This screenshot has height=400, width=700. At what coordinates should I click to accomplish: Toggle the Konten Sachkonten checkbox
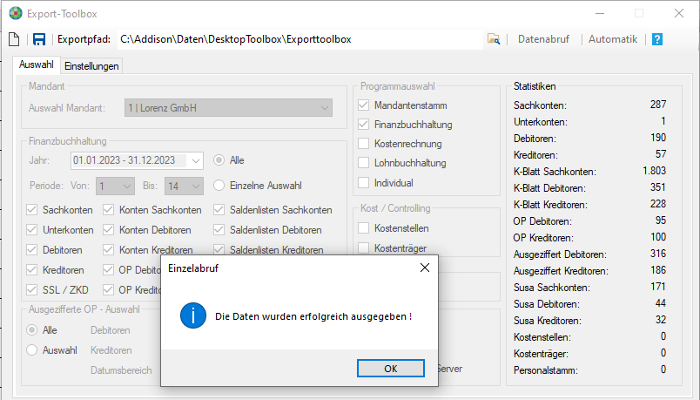click(x=108, y=210)
